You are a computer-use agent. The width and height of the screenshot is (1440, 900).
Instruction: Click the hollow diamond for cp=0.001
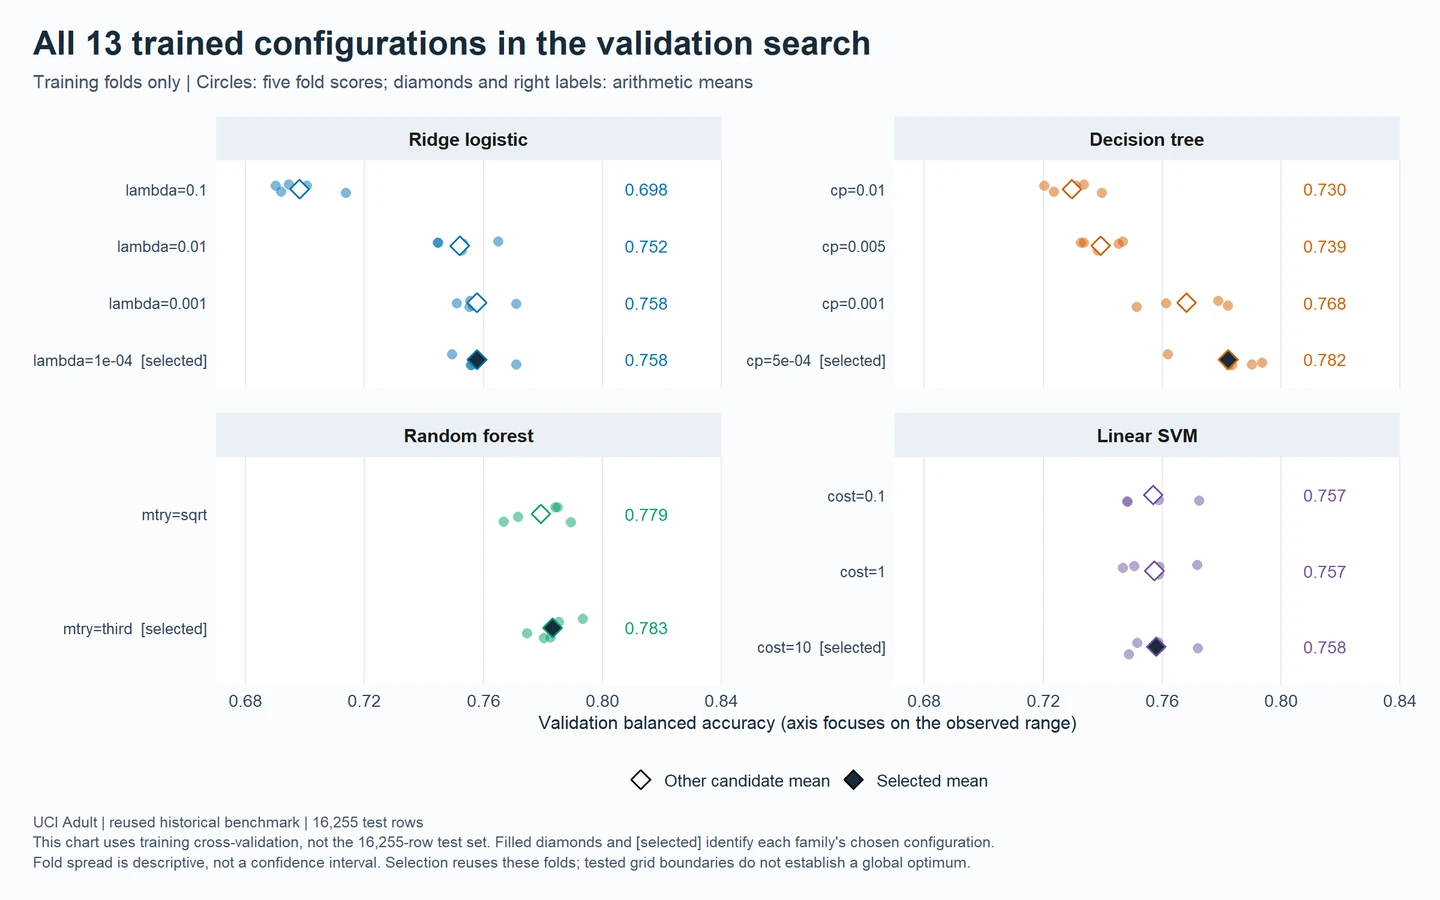tap(1186, 303)
